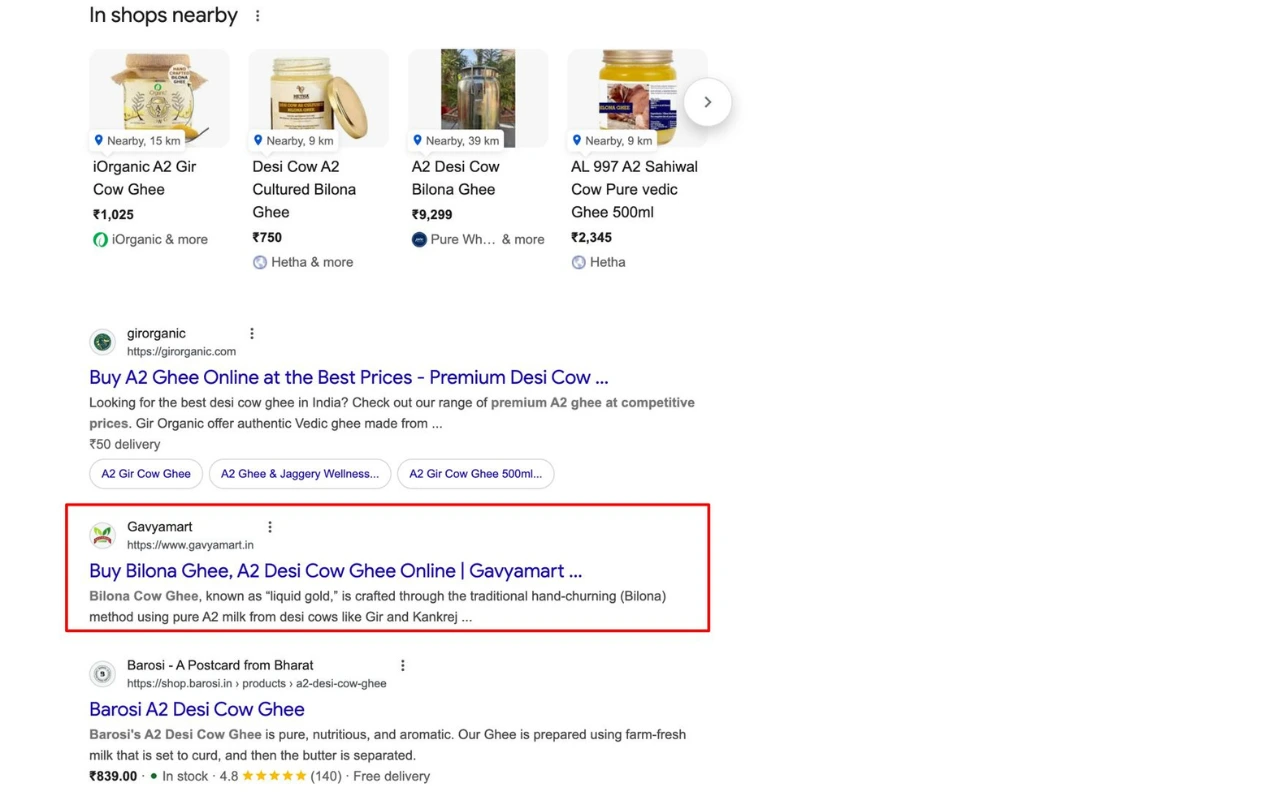Click location pin on iOrganic ghee card

98,140
